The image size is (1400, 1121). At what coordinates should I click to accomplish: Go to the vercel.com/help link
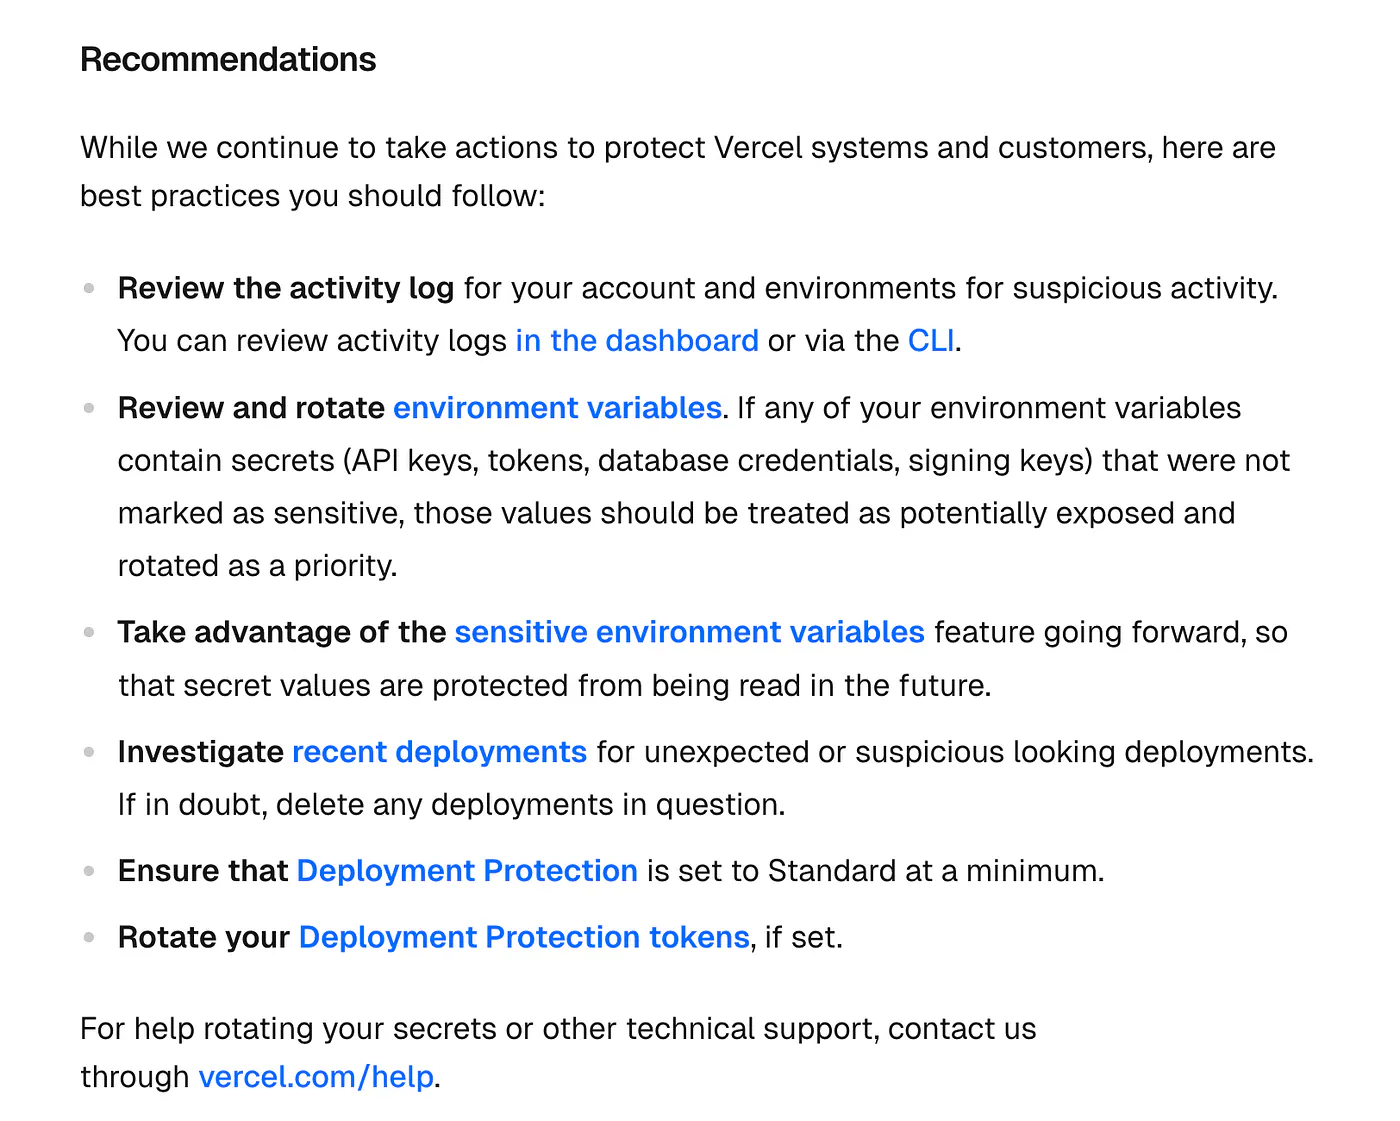(x=316, y=1077)
